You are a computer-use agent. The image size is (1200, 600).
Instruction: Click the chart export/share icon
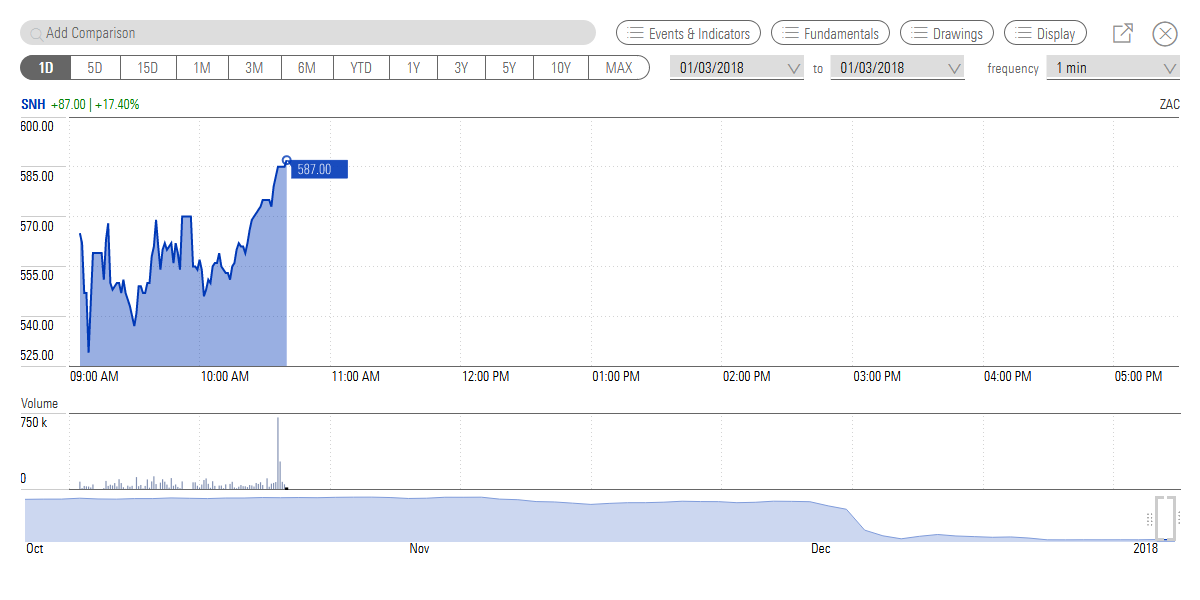1122,32
